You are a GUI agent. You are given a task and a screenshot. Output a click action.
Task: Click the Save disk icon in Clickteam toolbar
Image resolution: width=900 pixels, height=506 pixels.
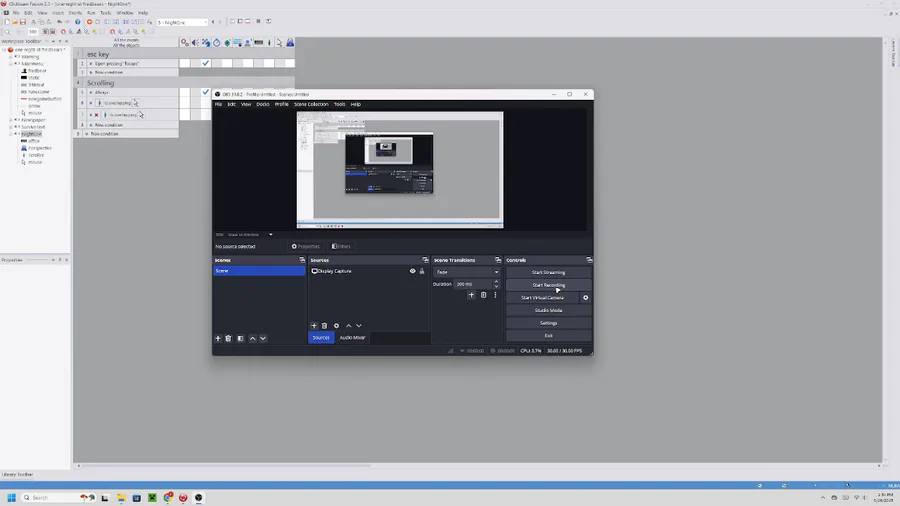coord(23,22)
